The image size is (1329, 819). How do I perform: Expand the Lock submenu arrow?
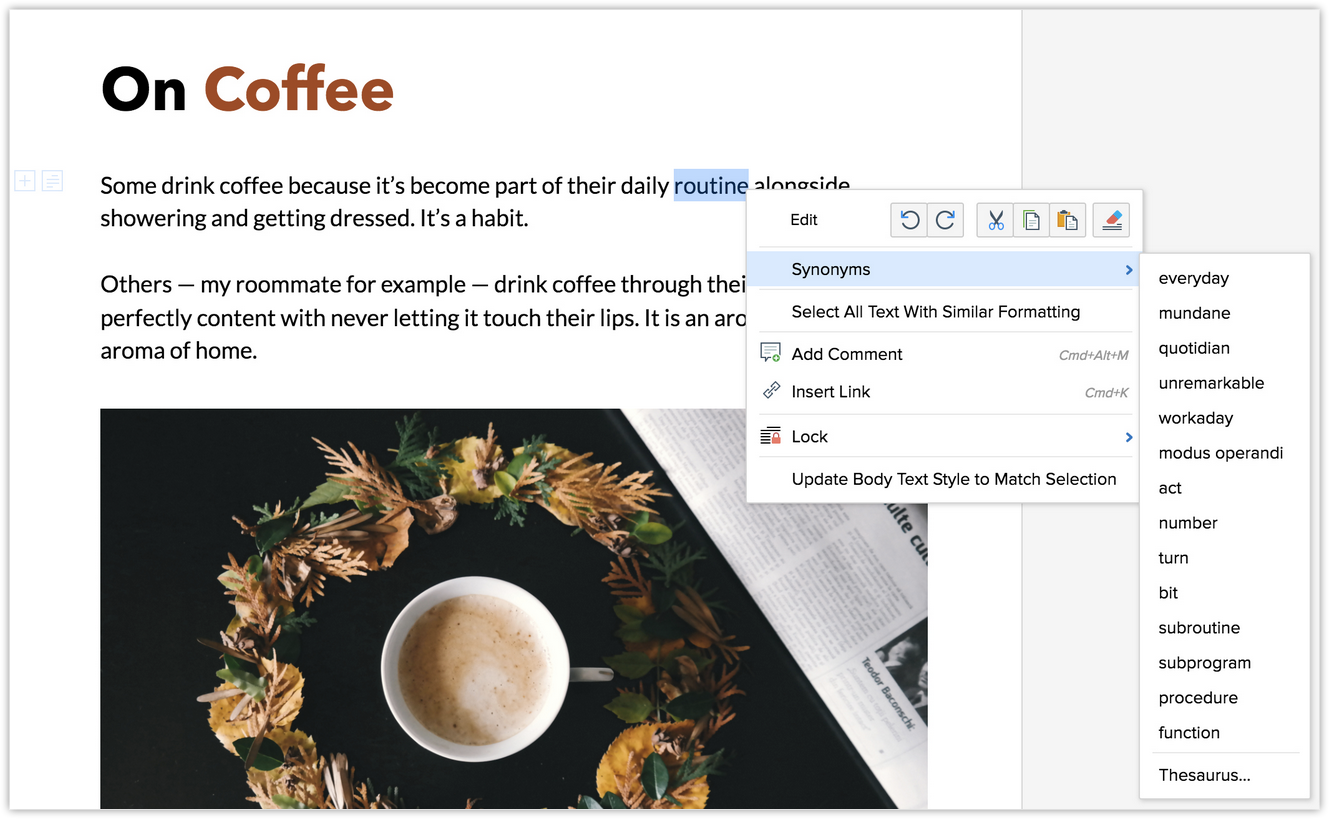1128,437
